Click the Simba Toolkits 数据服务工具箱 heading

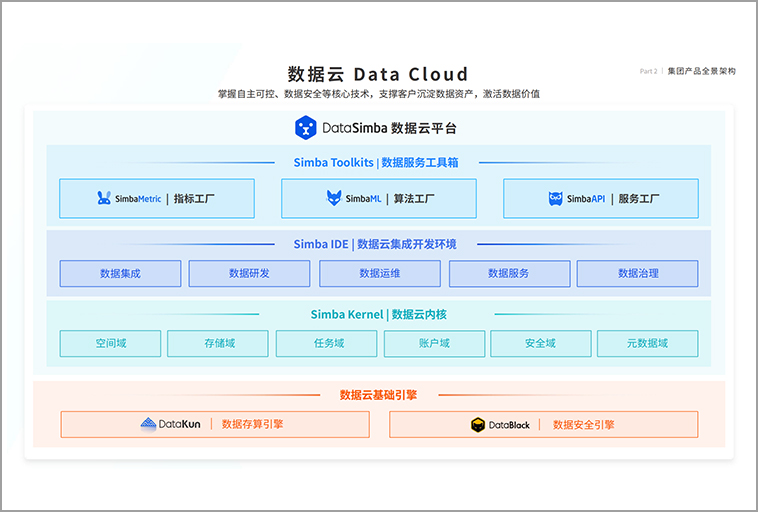coord(376,162)
